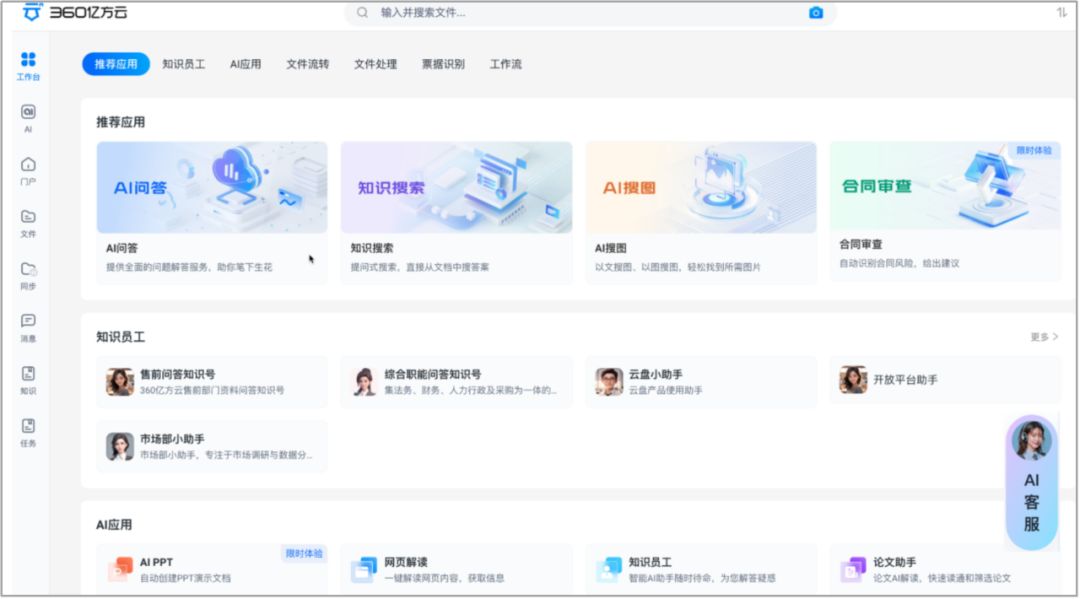Click the AI PPT app icon
1080x599 pixels.
tap(121, 569)
